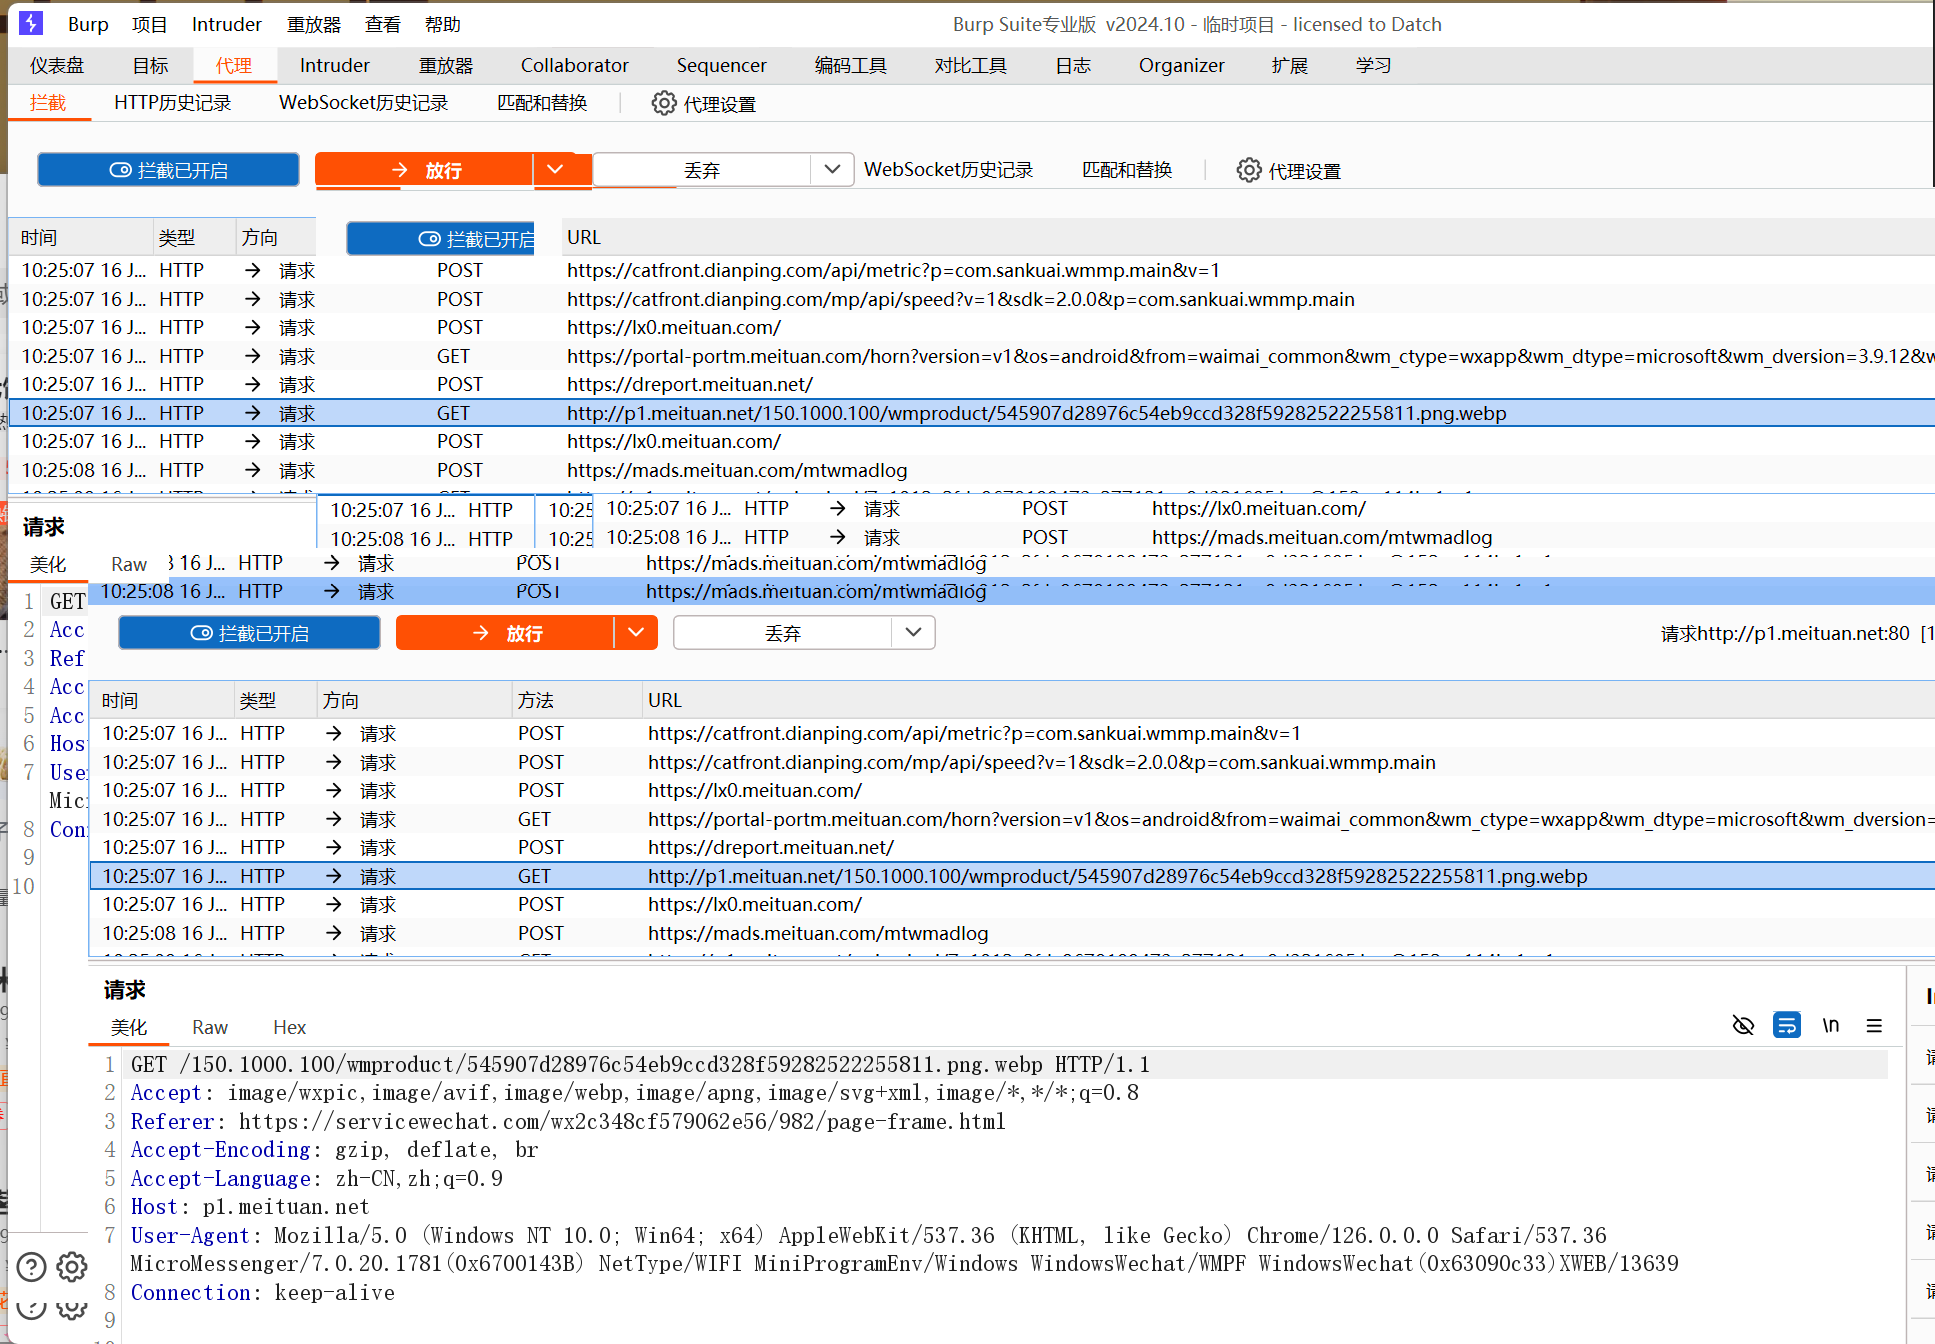This screenshot has height=1344, width=1935.
Task: Open the editor hamburger menu icon
Action: pyautogui.click(x=1874, y=1026)
